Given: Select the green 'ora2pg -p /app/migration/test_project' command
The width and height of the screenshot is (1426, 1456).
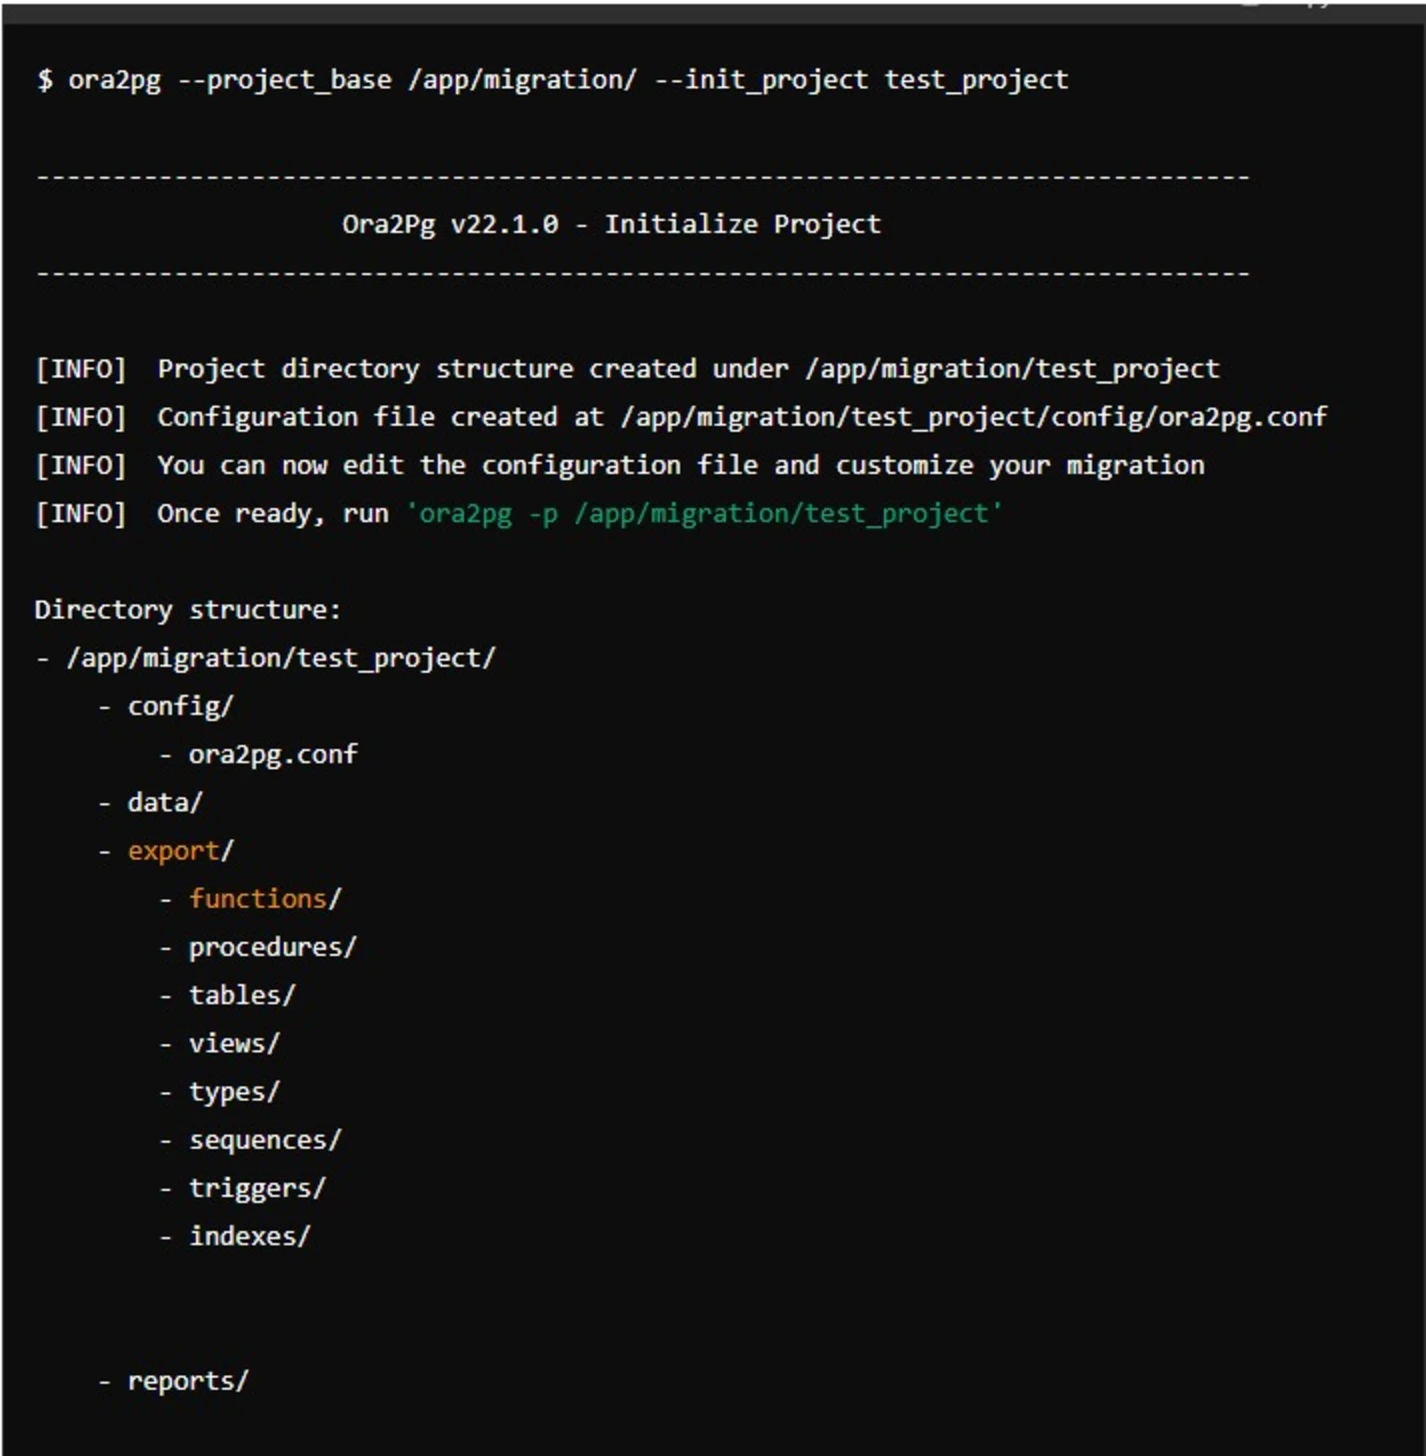Looking at the screenshot, I should (x=704, y=513).
